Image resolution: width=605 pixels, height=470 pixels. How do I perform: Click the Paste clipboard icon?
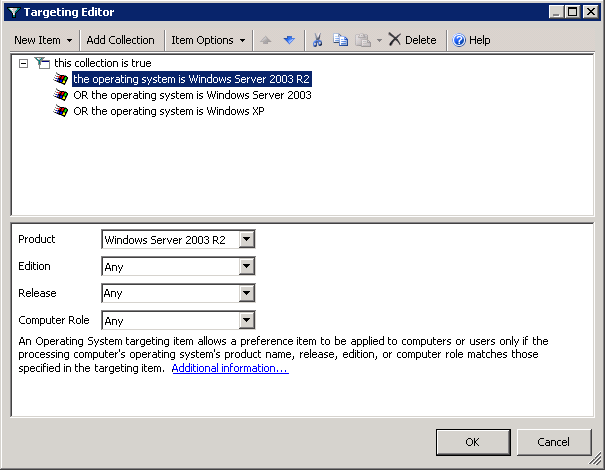[363, 40]
